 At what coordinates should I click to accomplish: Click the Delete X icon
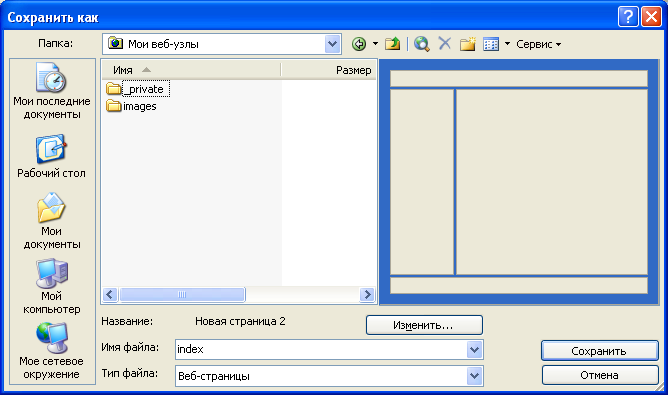click(445, 43)
